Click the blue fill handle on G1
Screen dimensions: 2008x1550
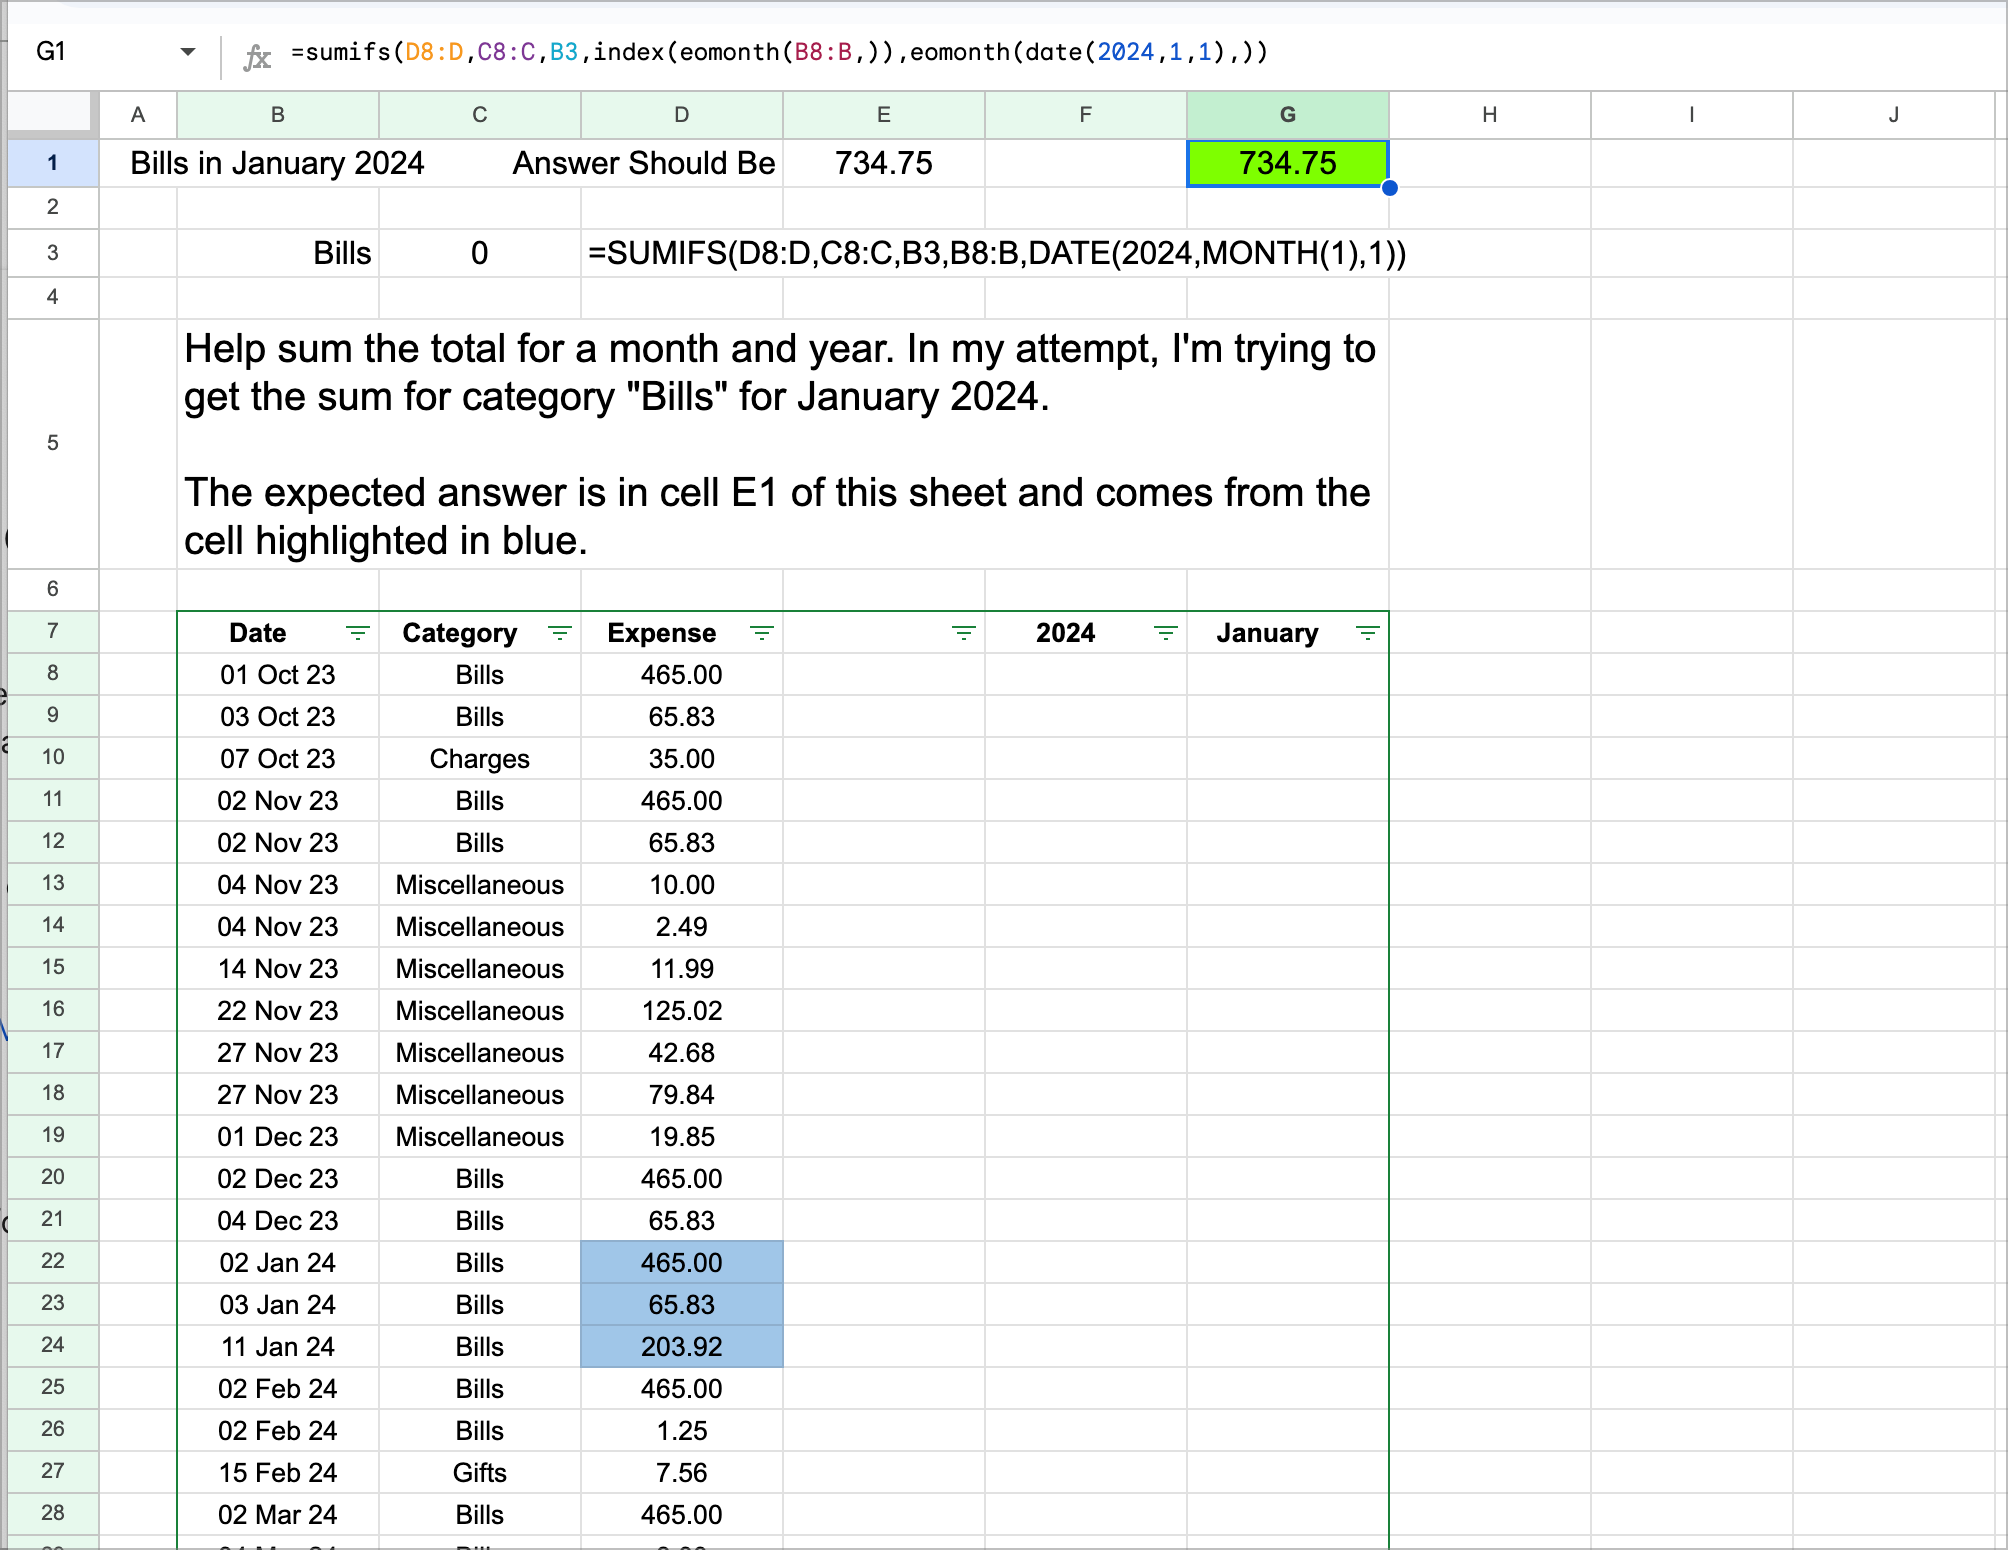click(x=1389, y=188)
